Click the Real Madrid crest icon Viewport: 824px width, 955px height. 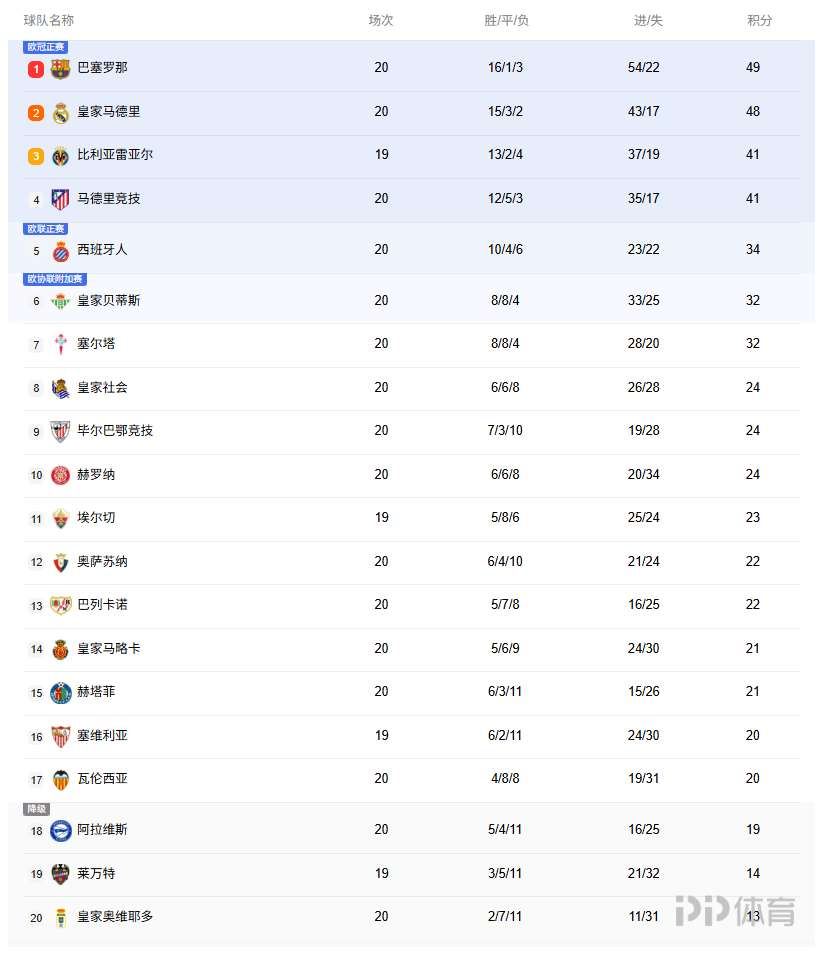coord(60,112)
